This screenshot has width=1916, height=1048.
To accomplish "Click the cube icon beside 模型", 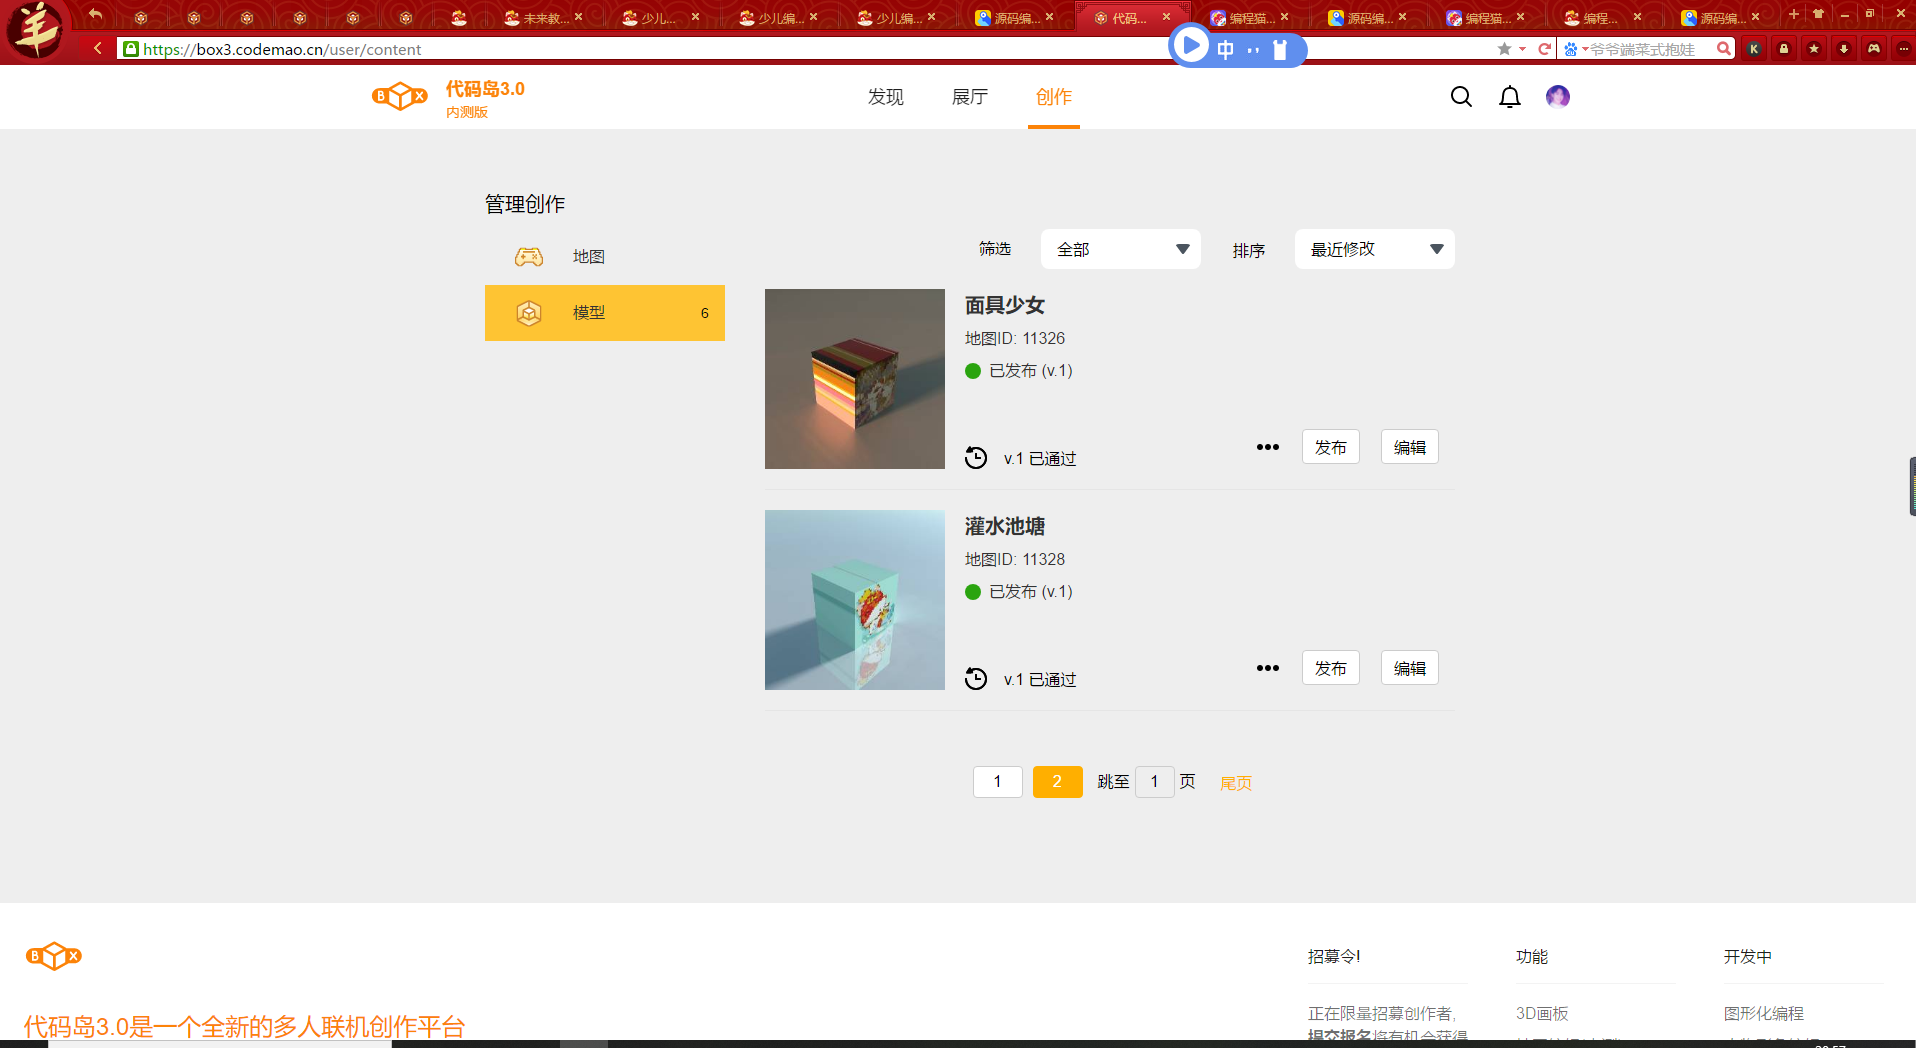I will coord(529,313).
